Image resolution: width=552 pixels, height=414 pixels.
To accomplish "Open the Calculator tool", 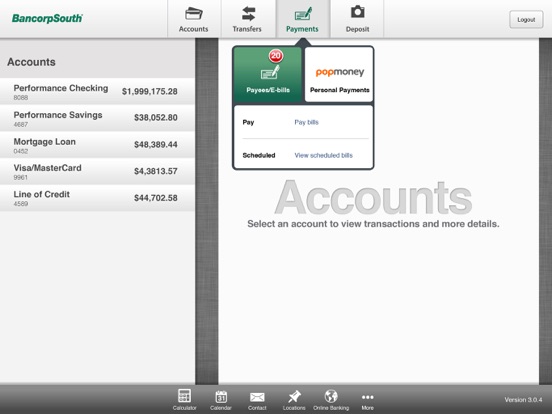I will (184, 400).
